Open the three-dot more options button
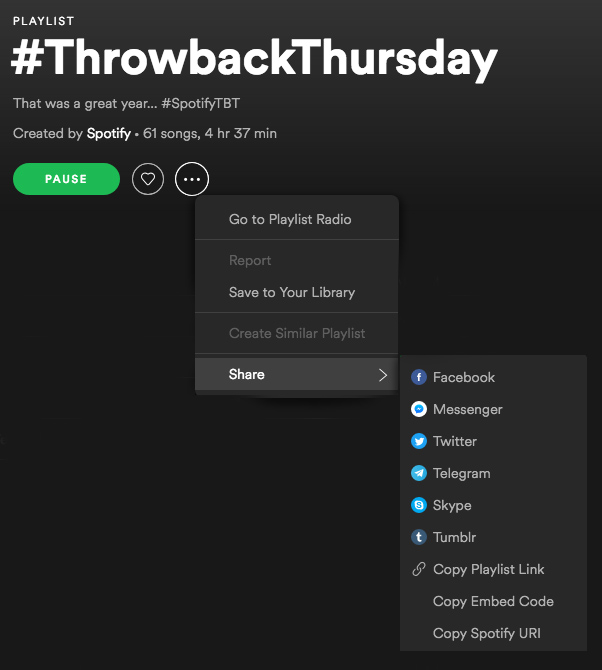The width and height of the screenshot is (602, 670). pyautogui.click(x=192, y=180)
